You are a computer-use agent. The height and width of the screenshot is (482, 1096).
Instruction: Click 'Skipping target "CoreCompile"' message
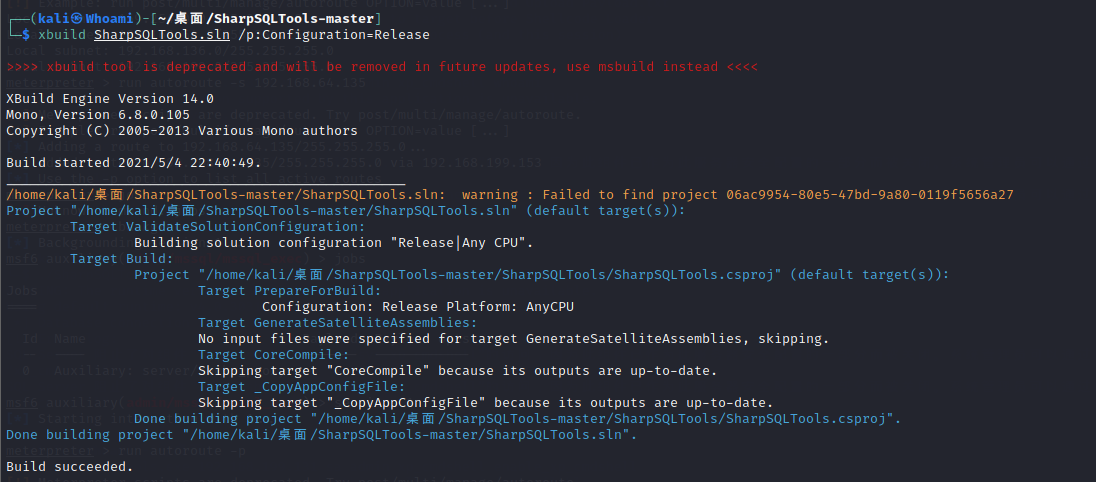[457, 371]
